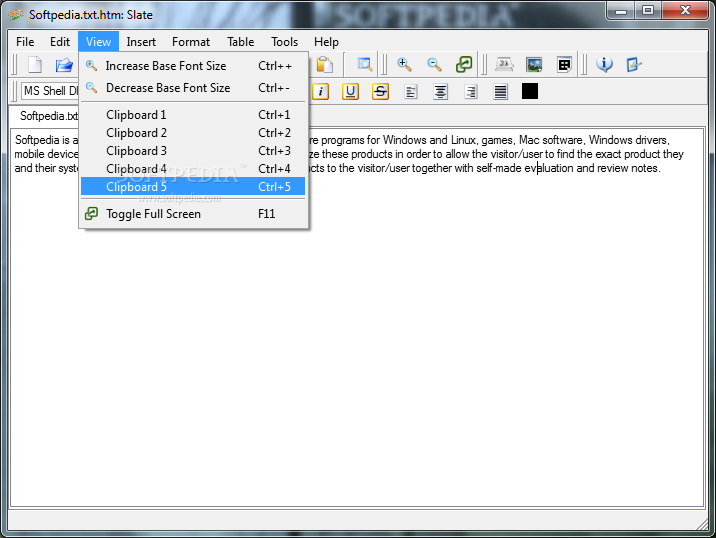Screen dimensions: 716x538
Task: Select Clipboard 2 from View menu
Action: tap(193, 133)
